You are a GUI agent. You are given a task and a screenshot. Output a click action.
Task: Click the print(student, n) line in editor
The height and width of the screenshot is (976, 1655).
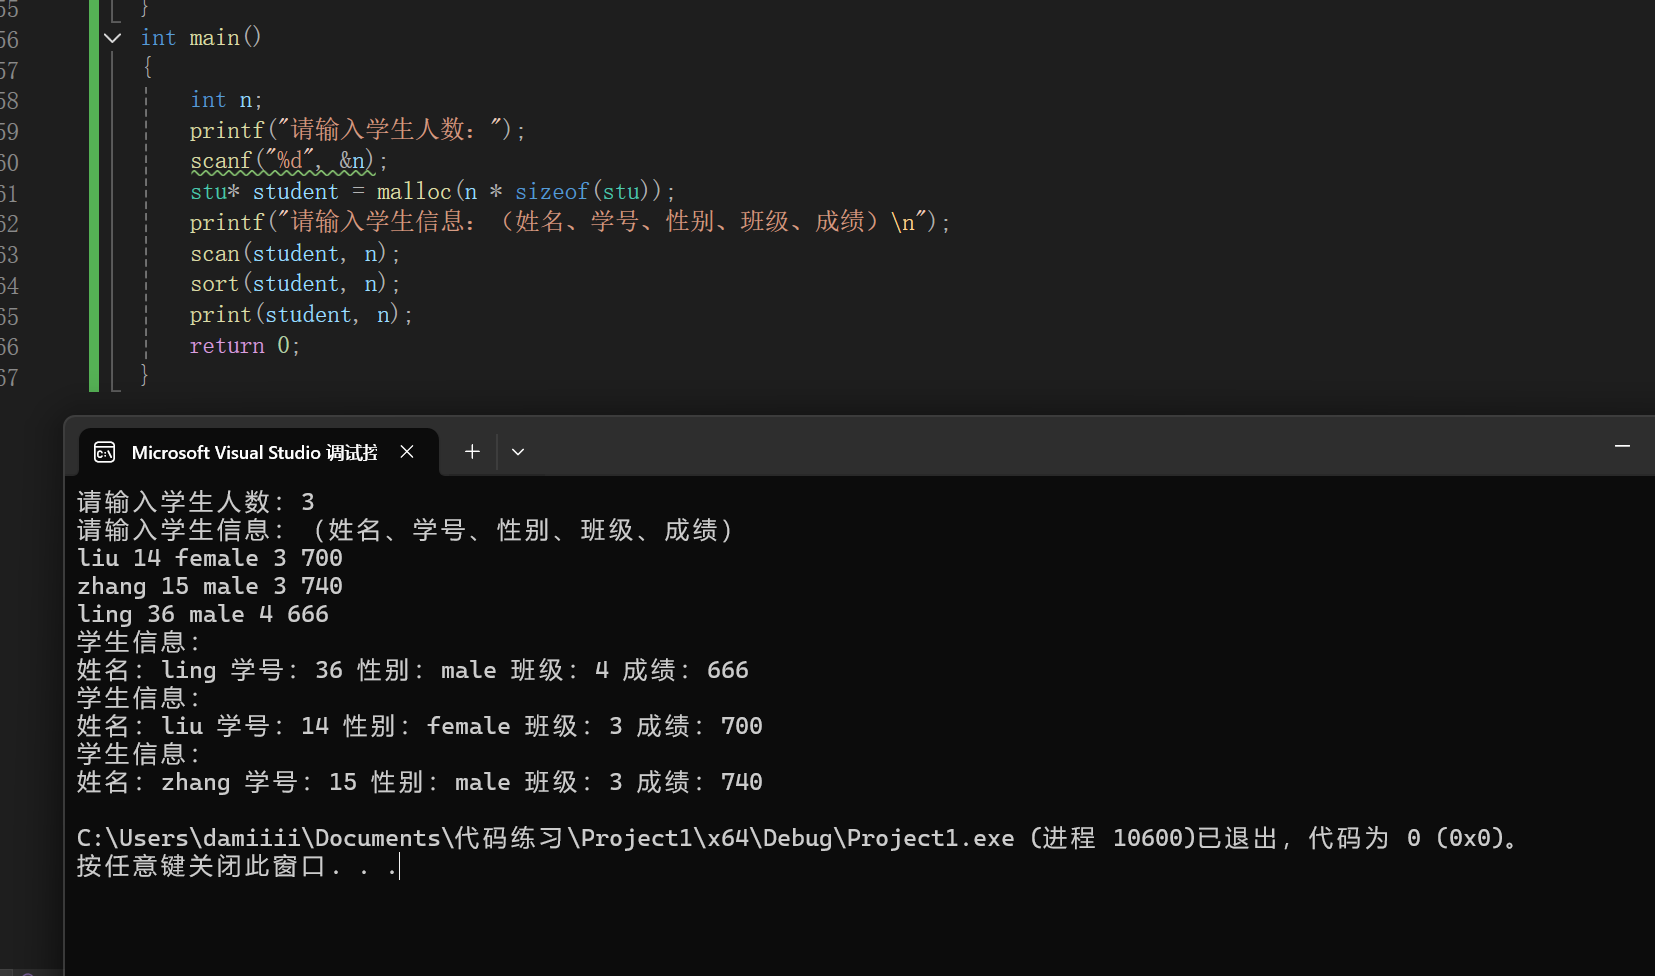pos(301,315)
